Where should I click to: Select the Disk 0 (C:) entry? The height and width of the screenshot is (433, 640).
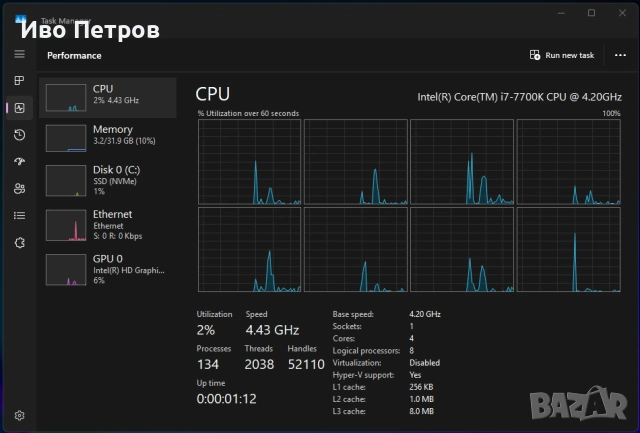(x=108, y=180)
